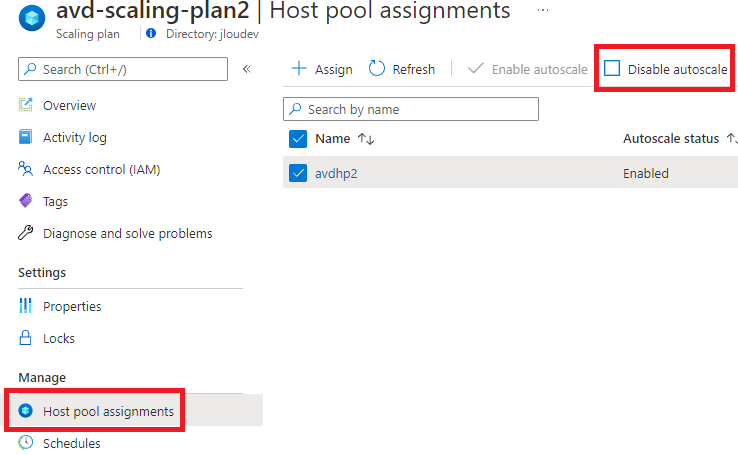Toggle the avdhp2 row checkbox
The width and height of the screenshot is (738, 455).
tap(298, 173)
